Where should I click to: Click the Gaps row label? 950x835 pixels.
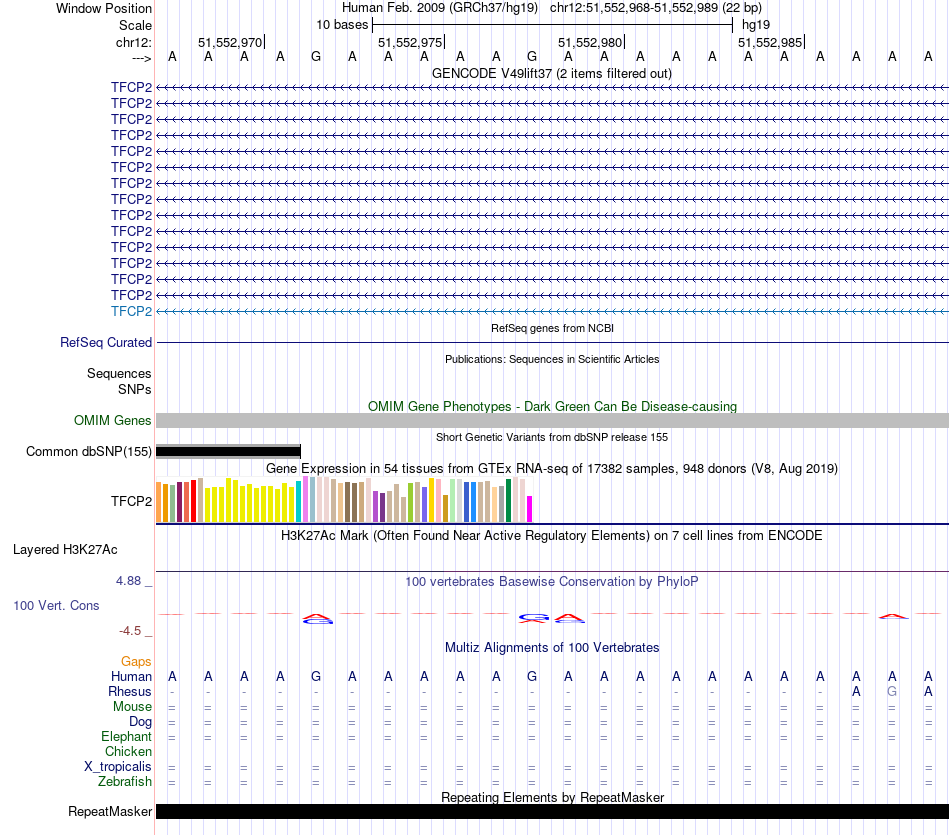click(136, 662)
